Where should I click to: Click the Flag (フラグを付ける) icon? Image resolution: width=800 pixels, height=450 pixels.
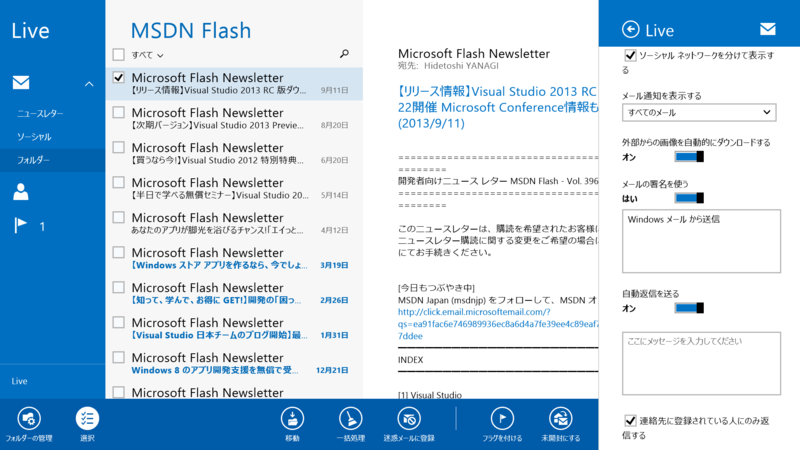tap(503, 419)
